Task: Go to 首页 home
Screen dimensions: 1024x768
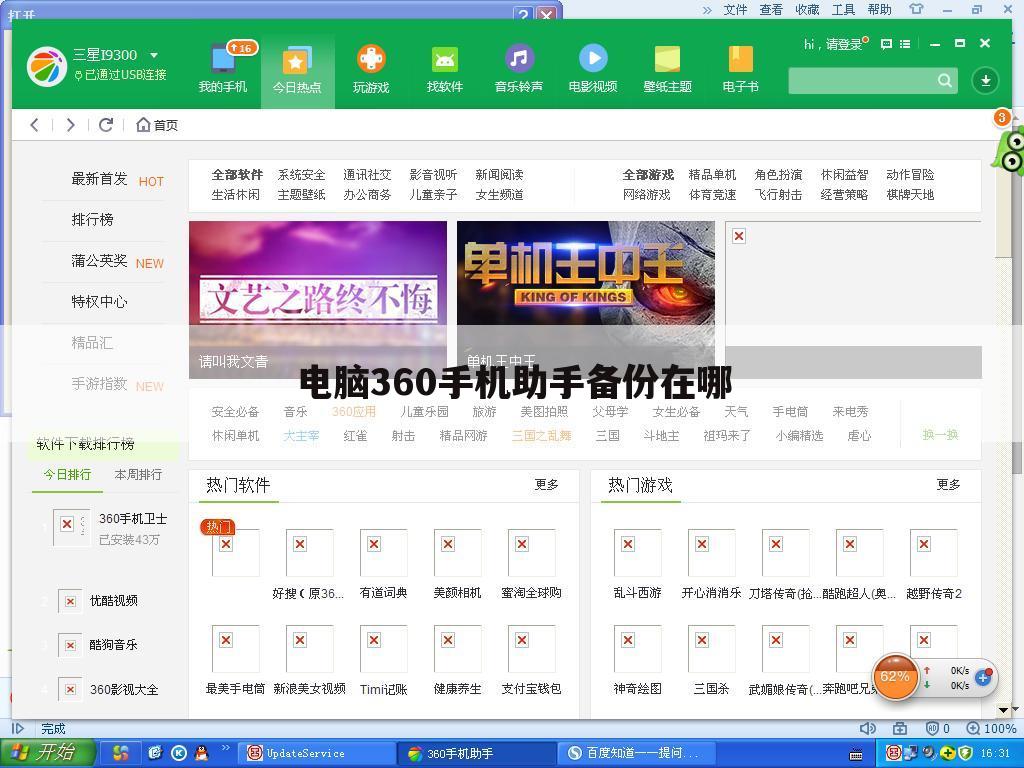Action: coord(157,125)
